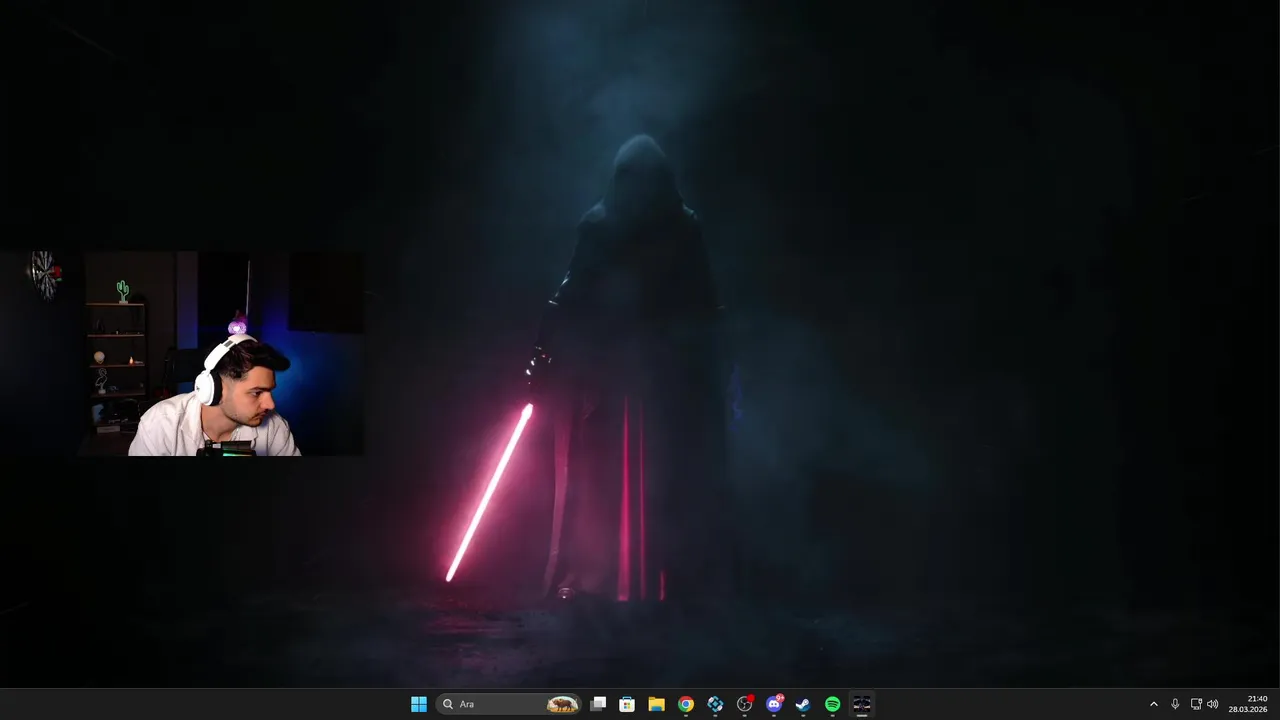Click the webcam overlay video feed
Image resolution: width=1280 pixels, height=720 pixels.
tap(182, 354)
